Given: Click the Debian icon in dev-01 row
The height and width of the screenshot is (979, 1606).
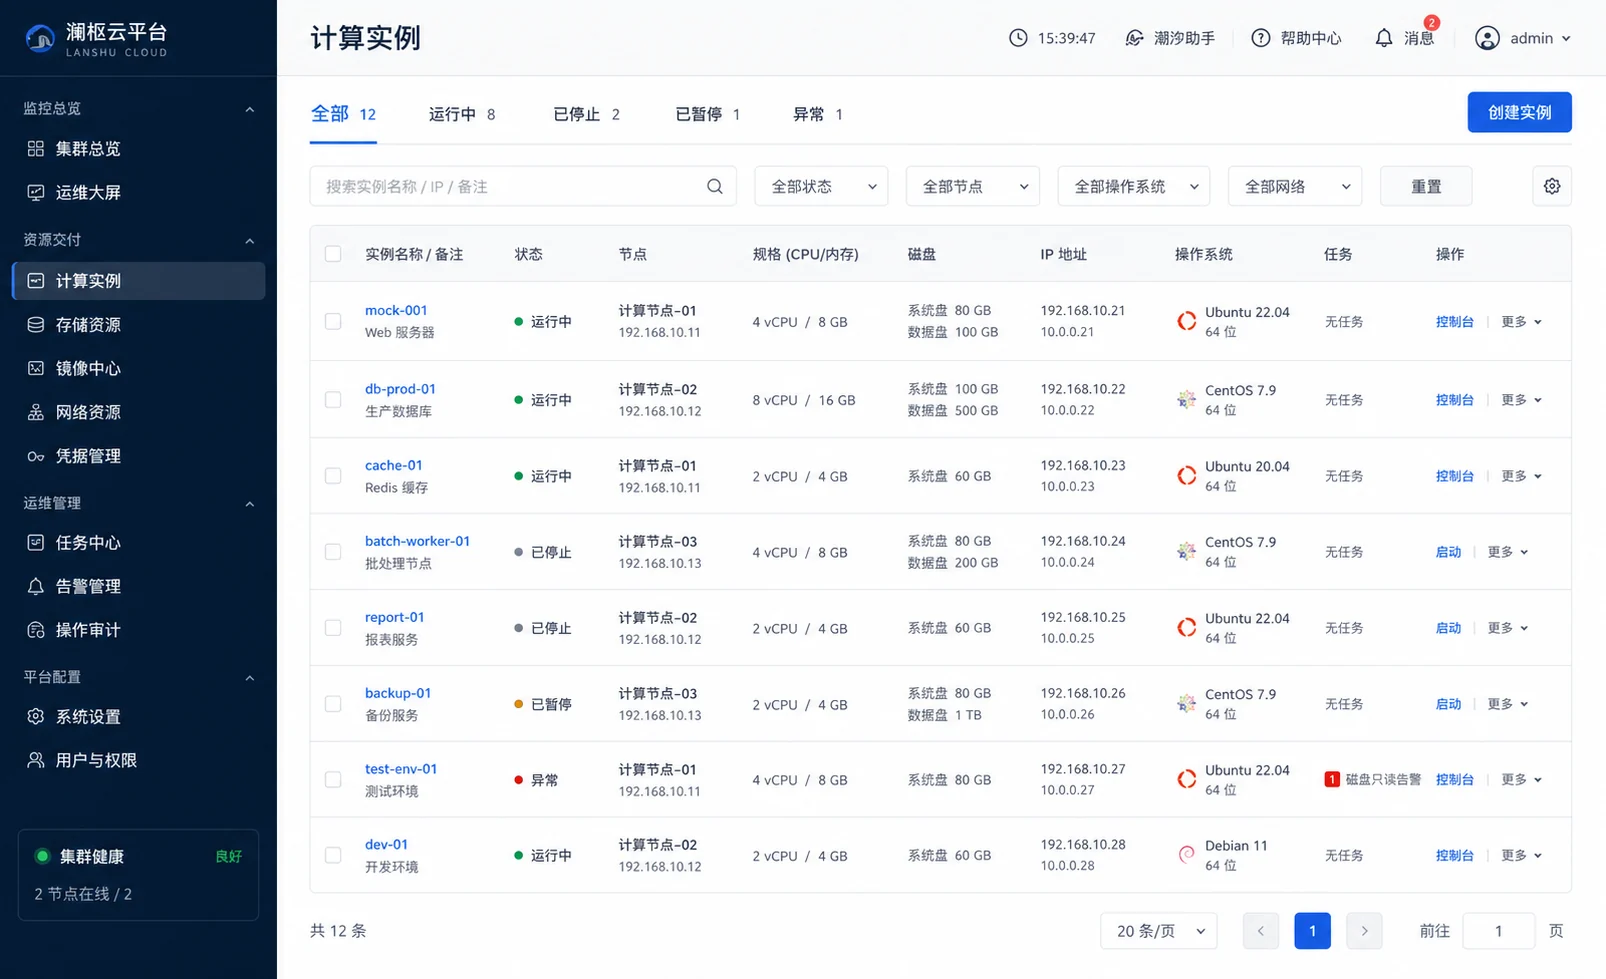Looking at the screenshot, I should 1187,854.
